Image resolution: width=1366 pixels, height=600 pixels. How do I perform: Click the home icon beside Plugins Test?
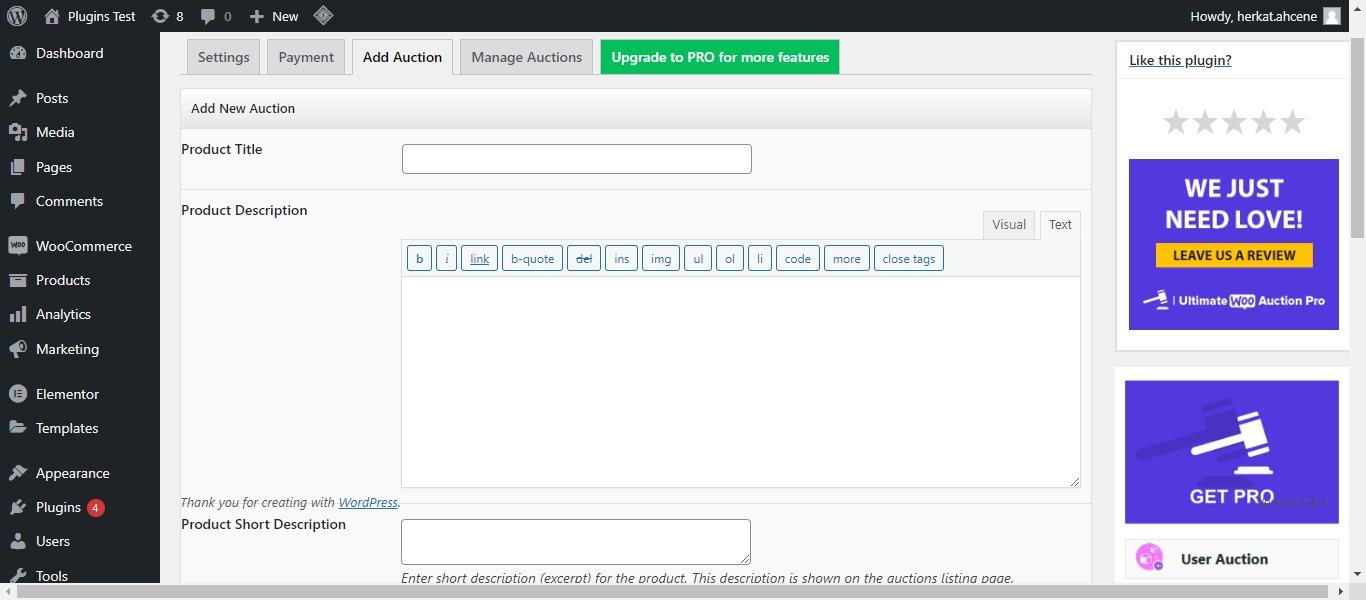click(x=52, y=16)
